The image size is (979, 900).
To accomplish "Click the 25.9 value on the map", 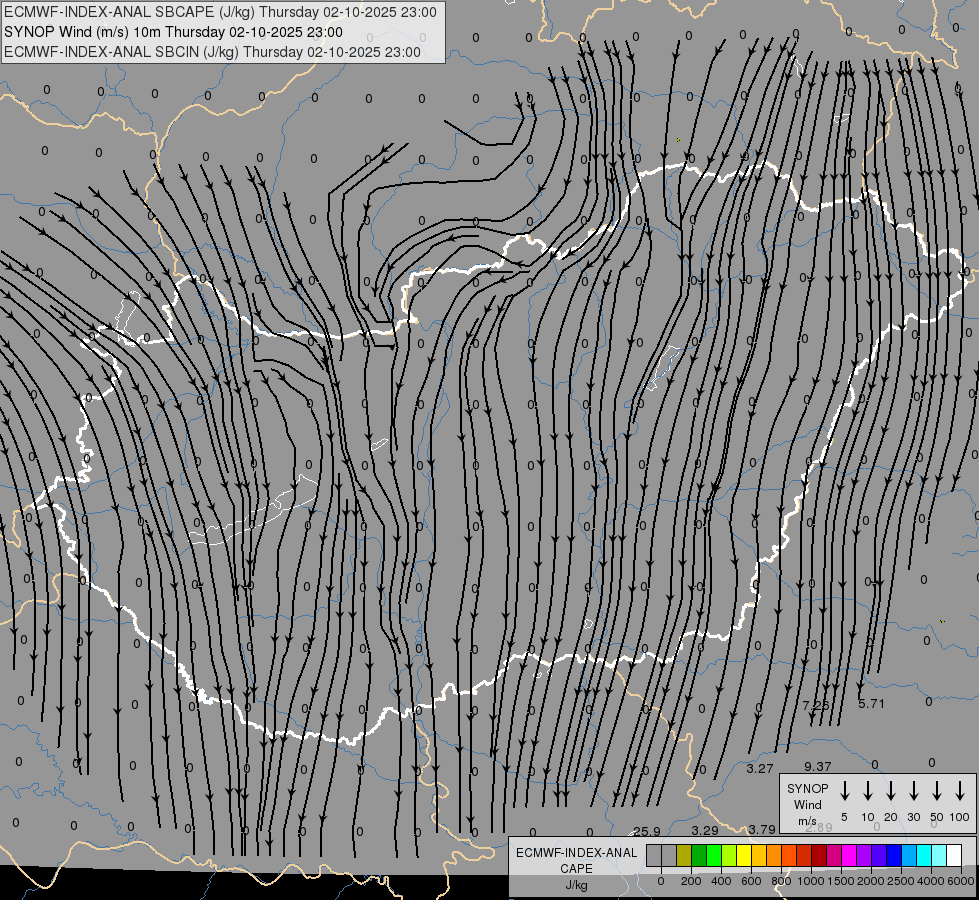I will pos(646,831).
